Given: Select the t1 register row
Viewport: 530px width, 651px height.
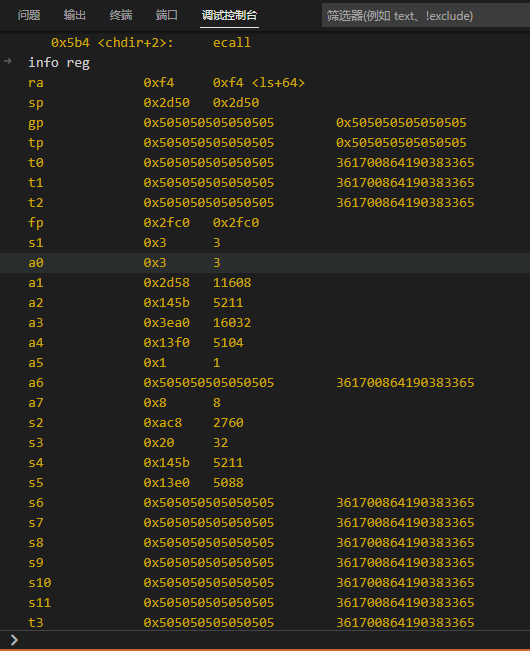Looking at the screenshot, I should tap(265, 183).
